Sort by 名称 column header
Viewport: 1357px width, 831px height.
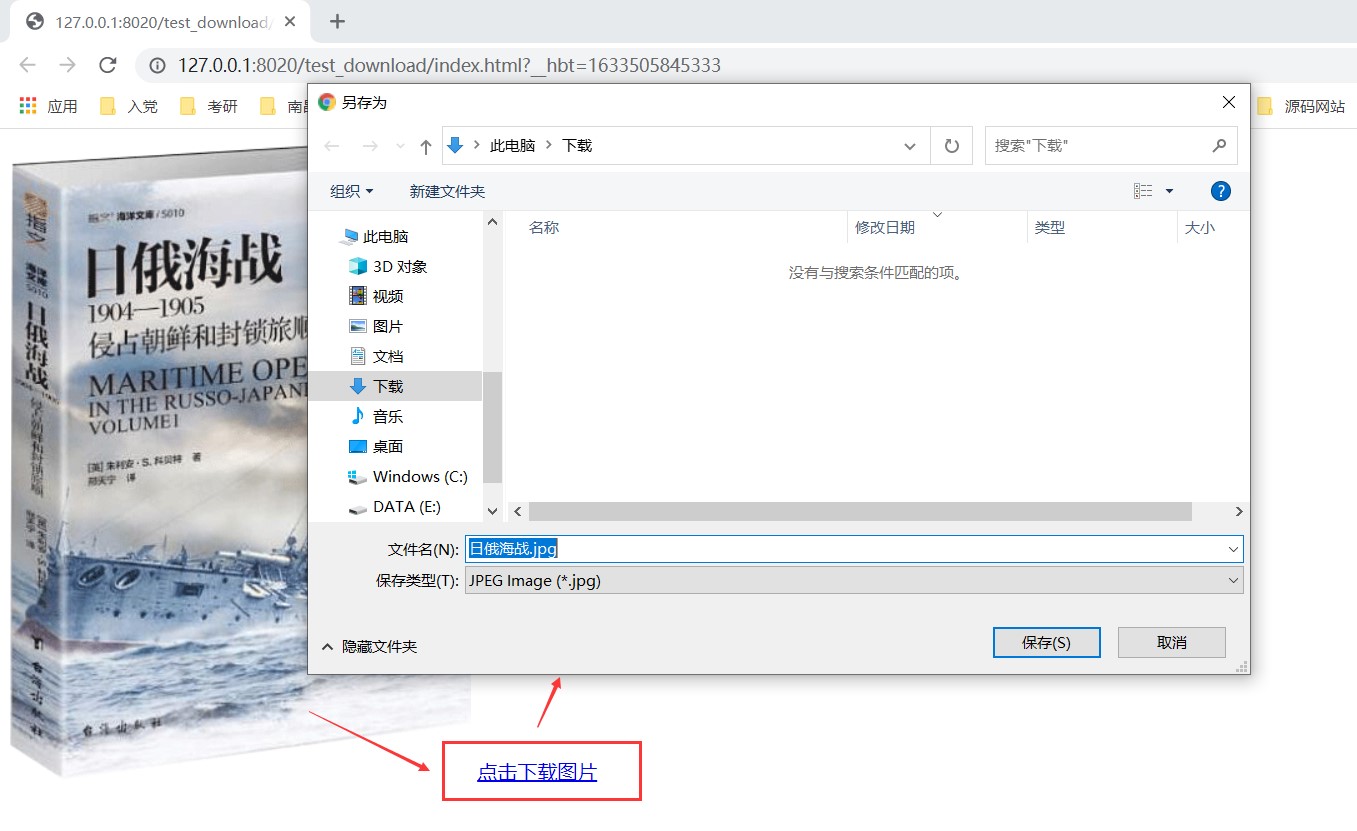[x=544, y=228]
